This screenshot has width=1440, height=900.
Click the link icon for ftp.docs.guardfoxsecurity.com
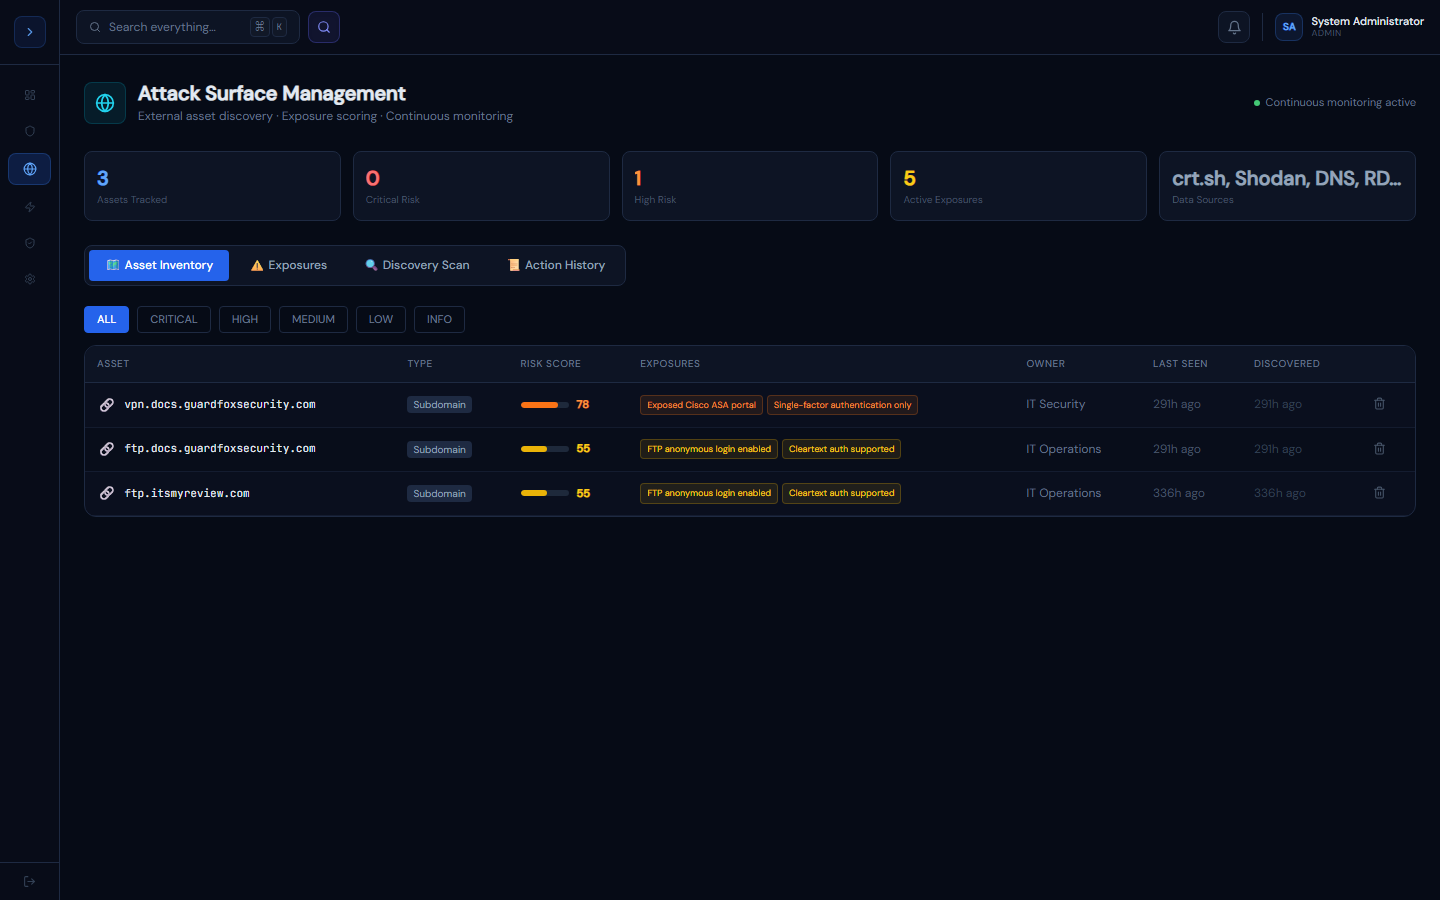pyautogui.click(x=106, y=449)
